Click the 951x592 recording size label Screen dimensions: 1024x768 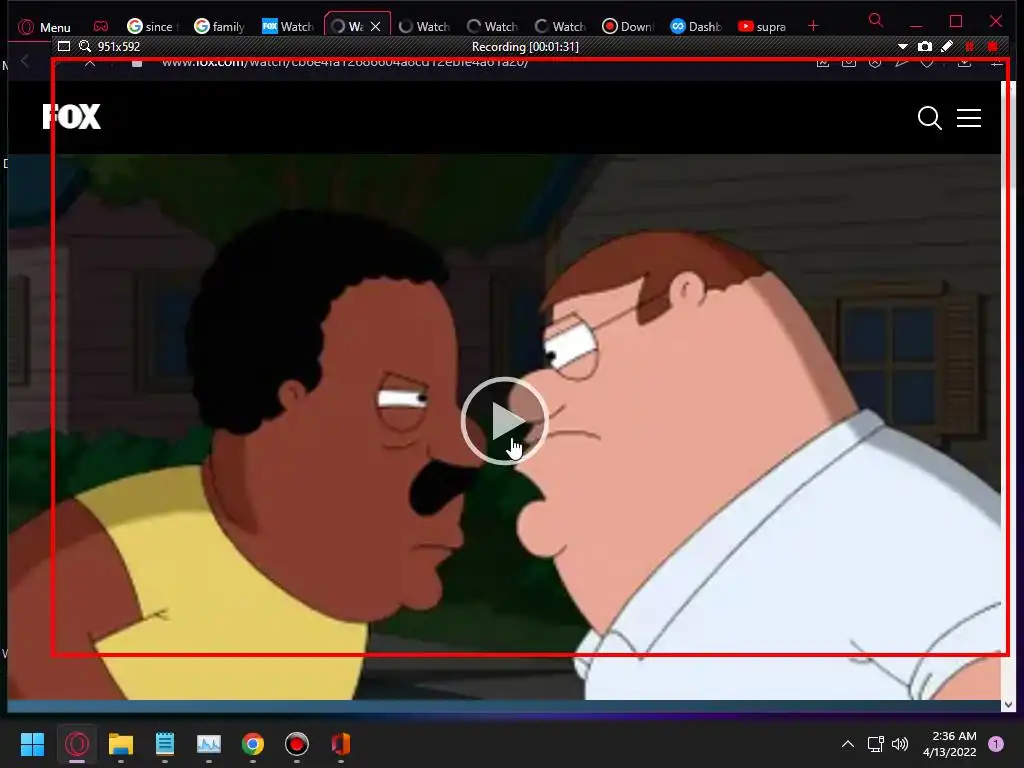119,46
